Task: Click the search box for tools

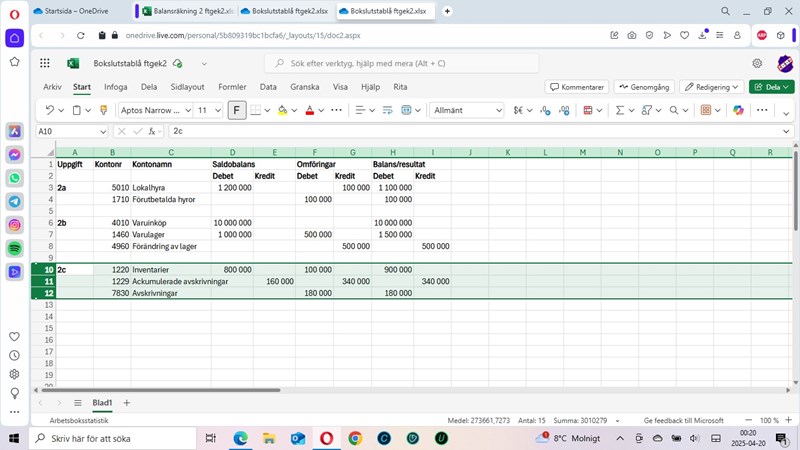Action: [x=400, y=63]
